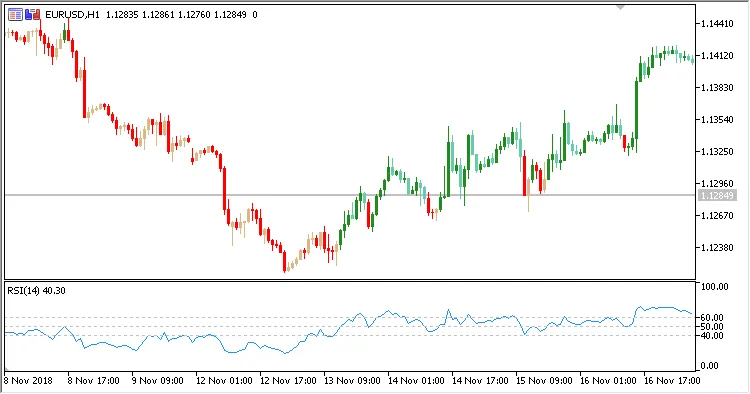
Task: Click the 8 Nov 17:00 time label
Action: tap(93, 381)
